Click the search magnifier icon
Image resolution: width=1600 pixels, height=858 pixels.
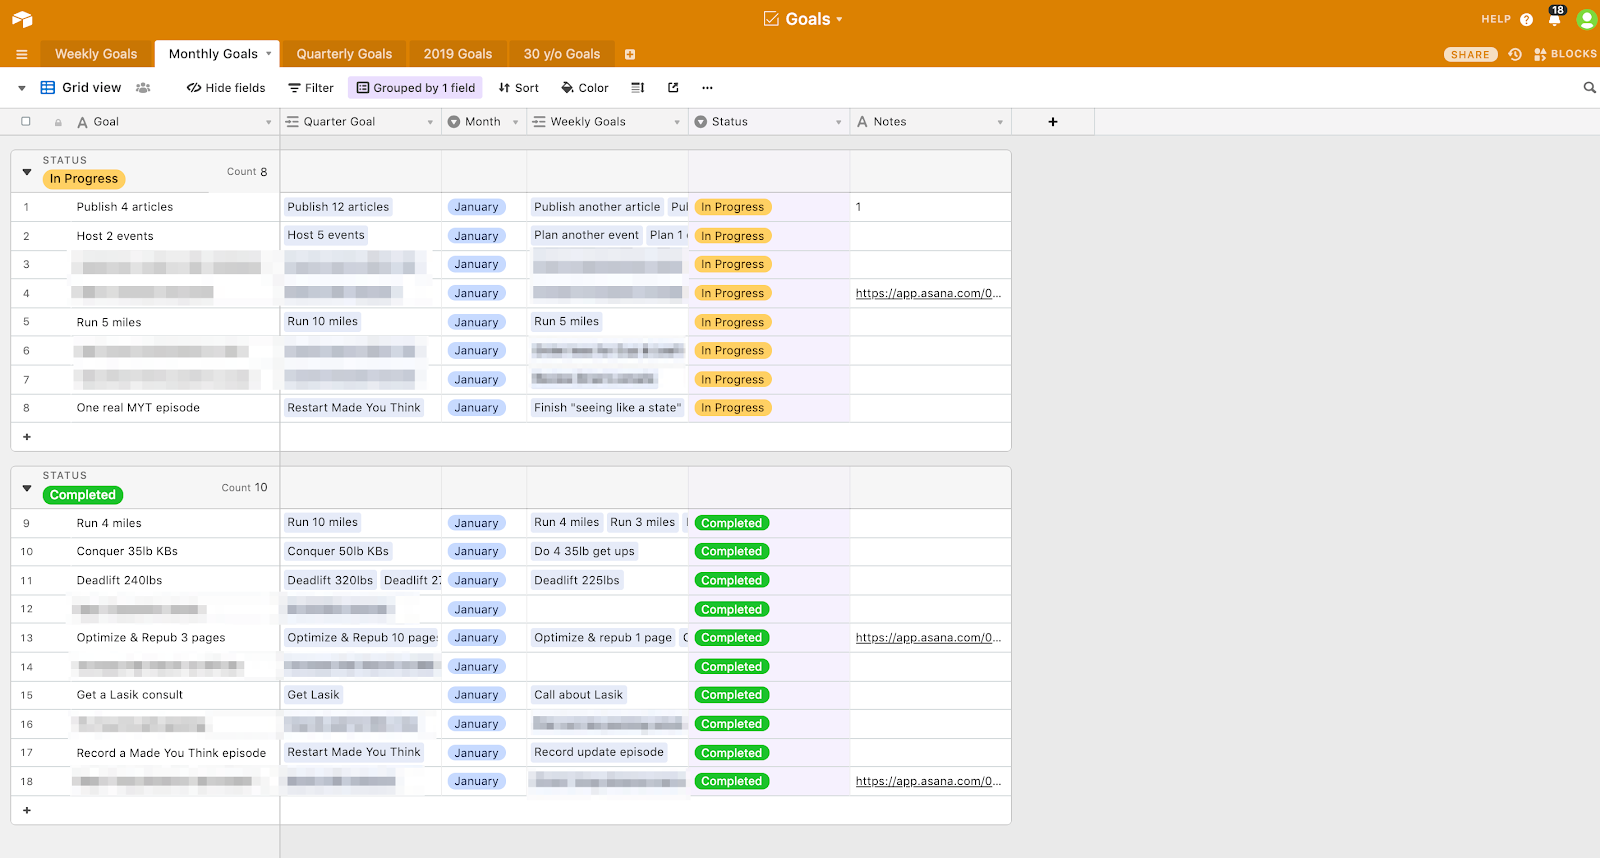(x=1590, y=88)
